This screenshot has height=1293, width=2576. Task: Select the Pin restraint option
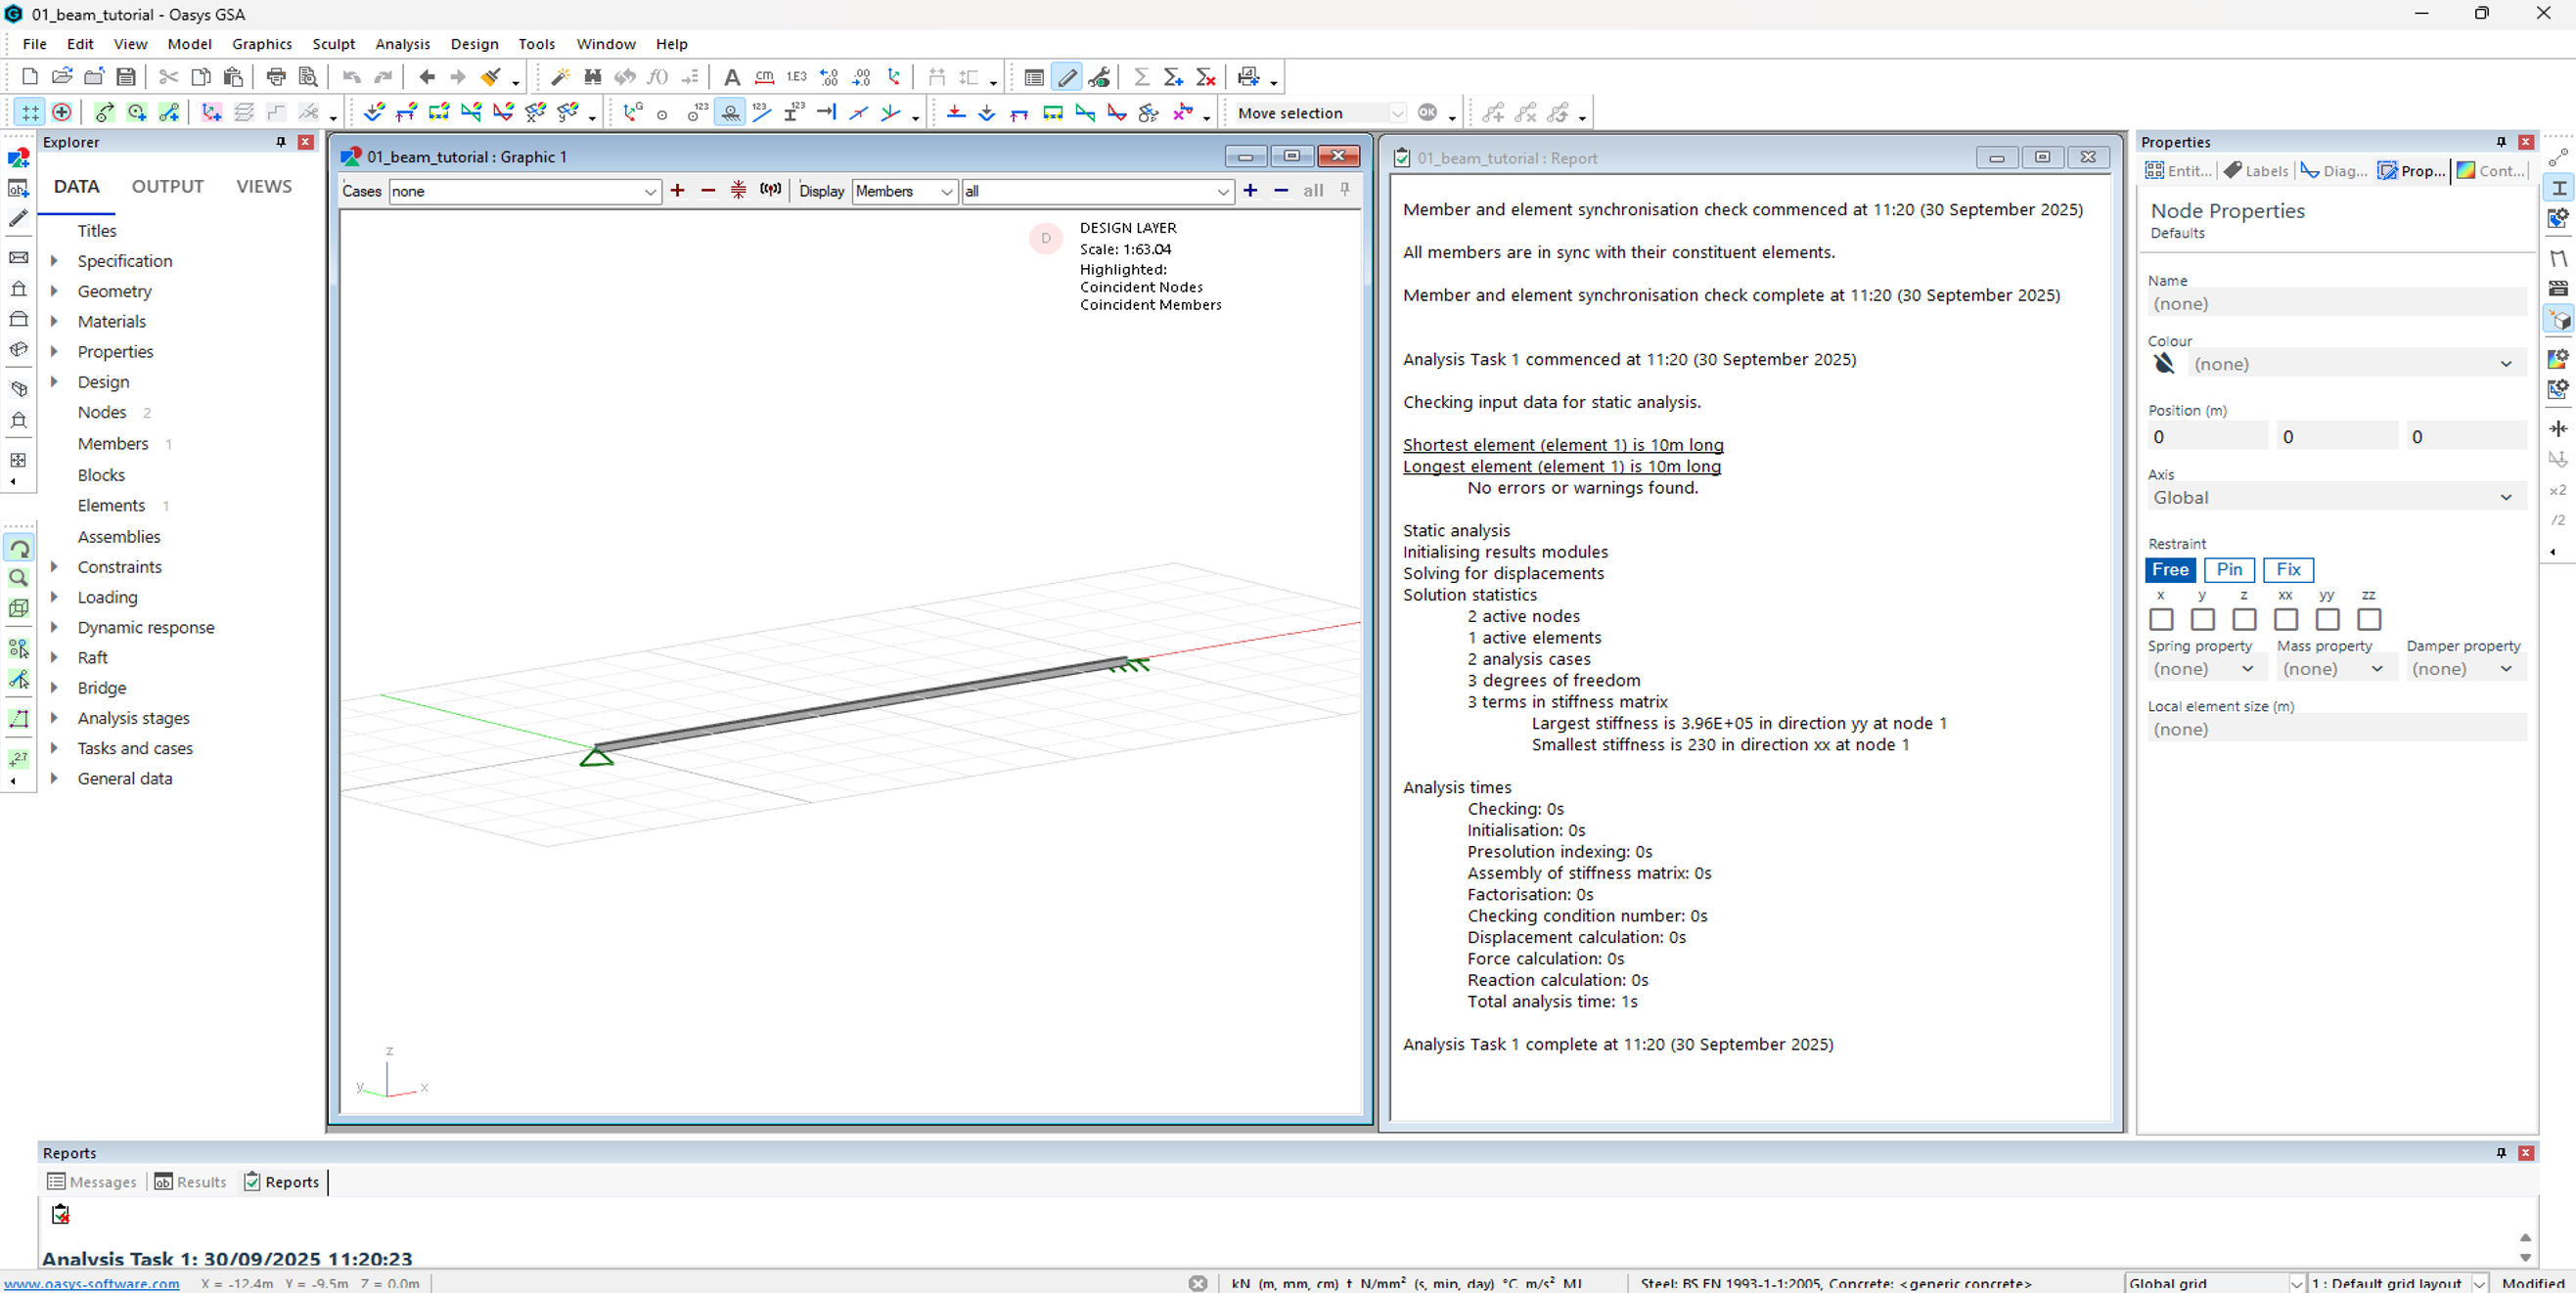pyautogui.click(x=2229, y=570)
